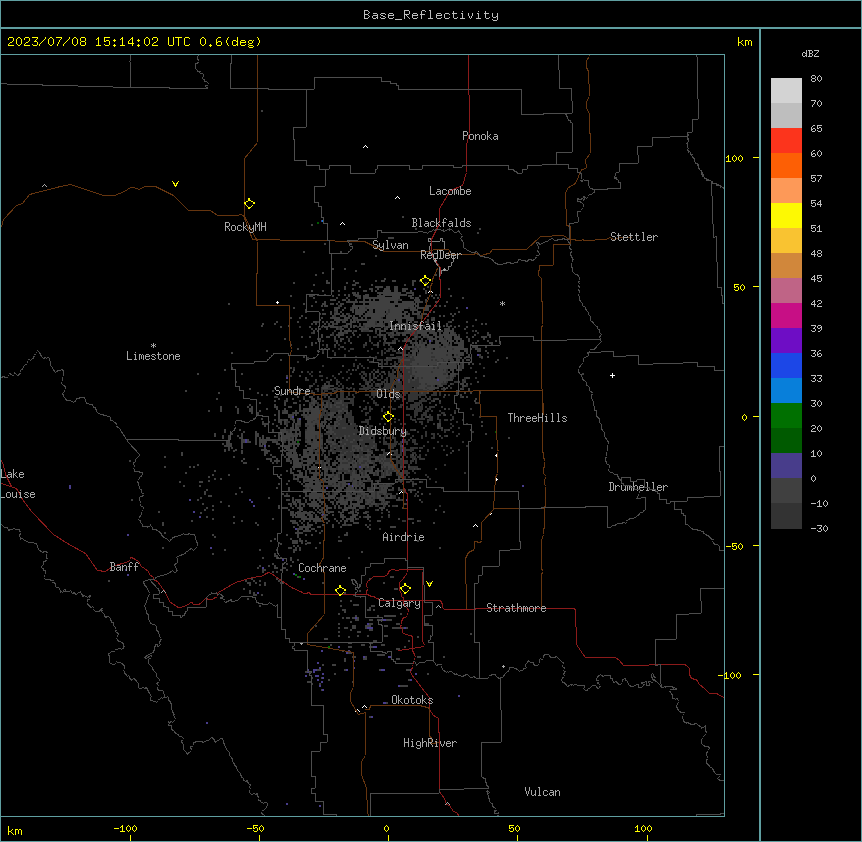Image resolution: width=862 pixels, height=842 pixels.
Task: Click the 100 tick on bottom axis
Action: [x=643, y=828]
